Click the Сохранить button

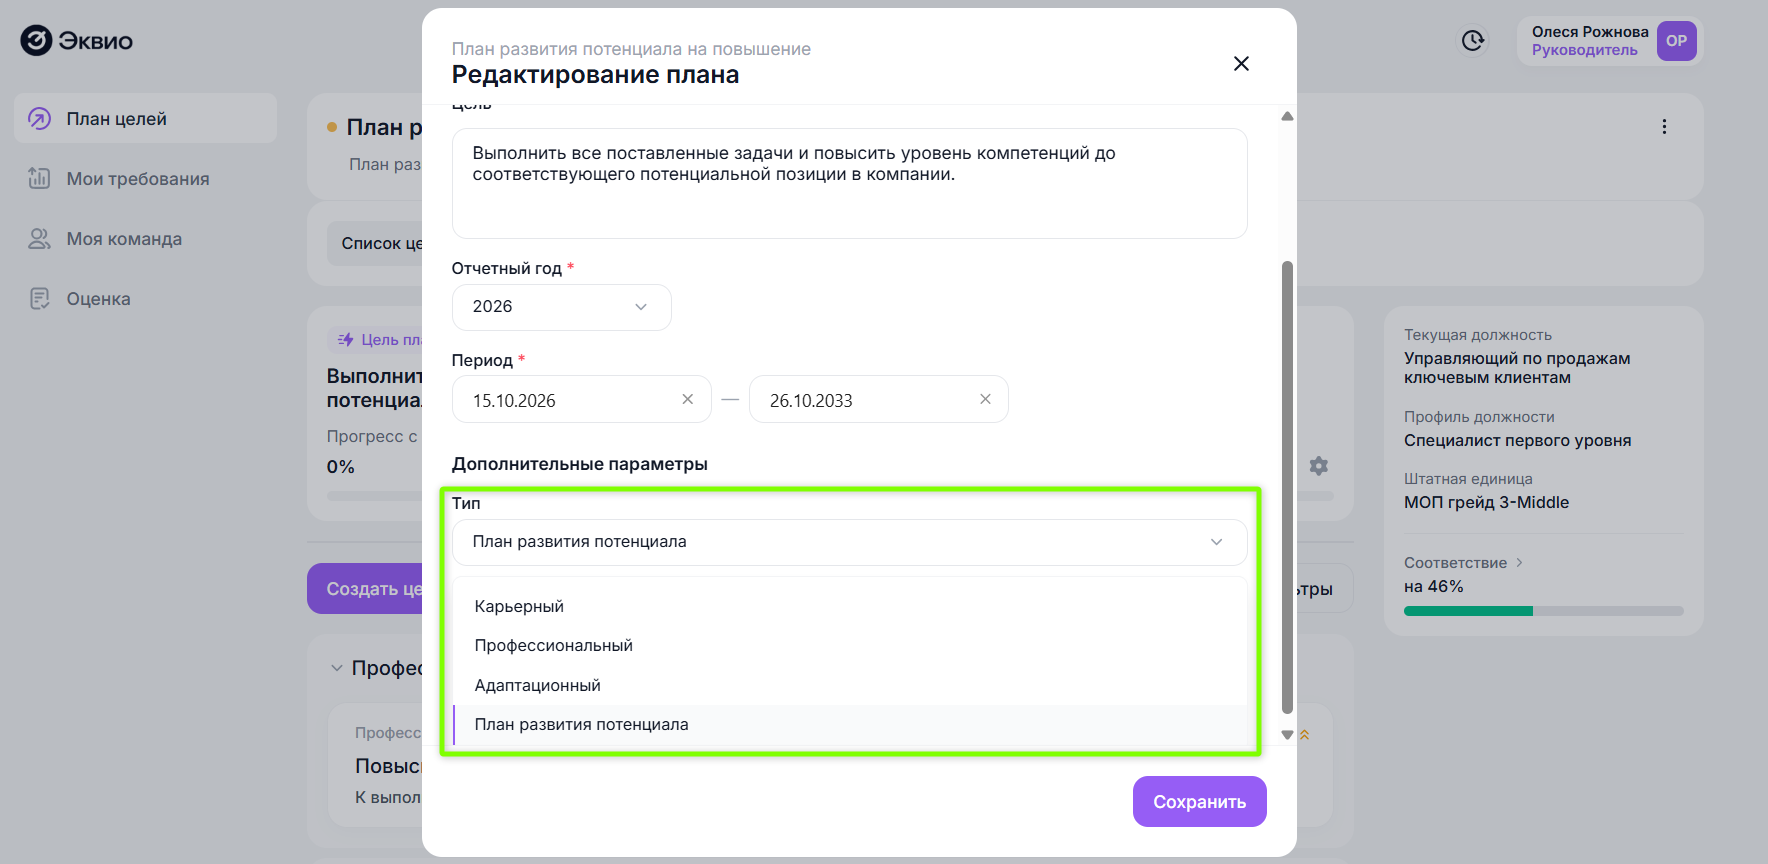(x=1199, y=802)
